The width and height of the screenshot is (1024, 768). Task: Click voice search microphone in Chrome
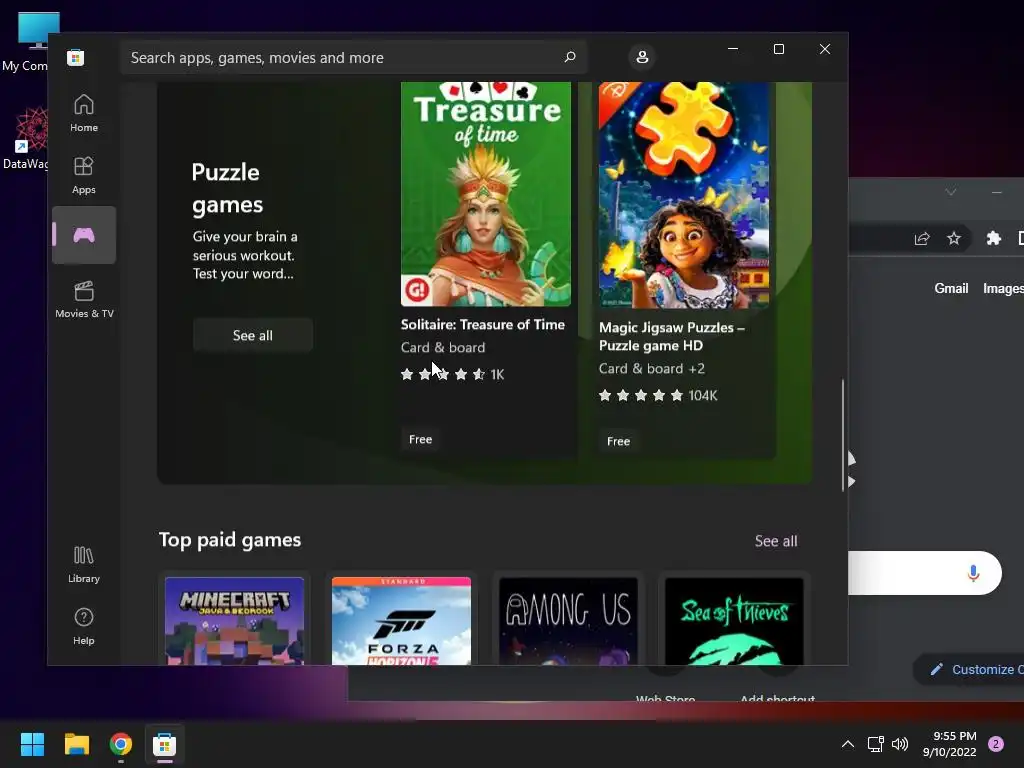coord(973,573)
